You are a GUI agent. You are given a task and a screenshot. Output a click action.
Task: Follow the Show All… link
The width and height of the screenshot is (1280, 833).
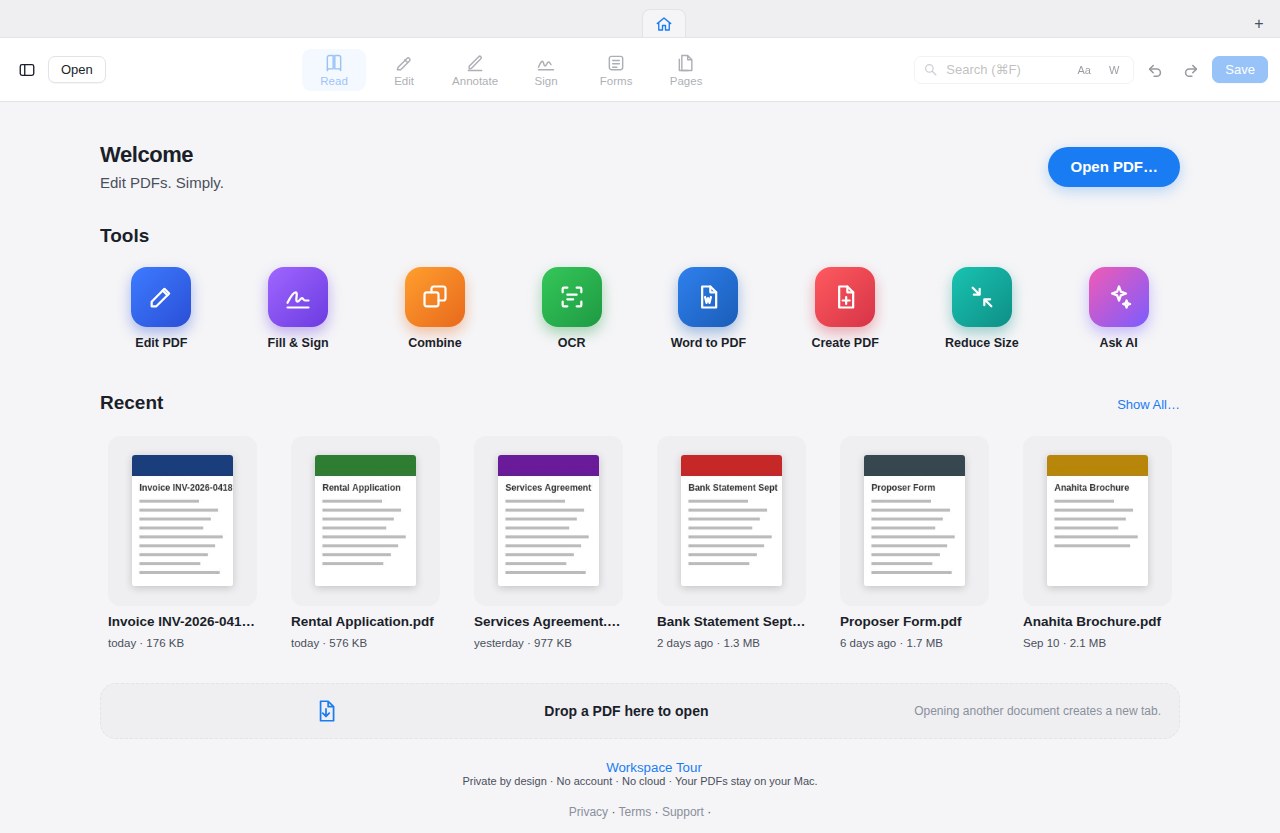[x=1148, y=405]
